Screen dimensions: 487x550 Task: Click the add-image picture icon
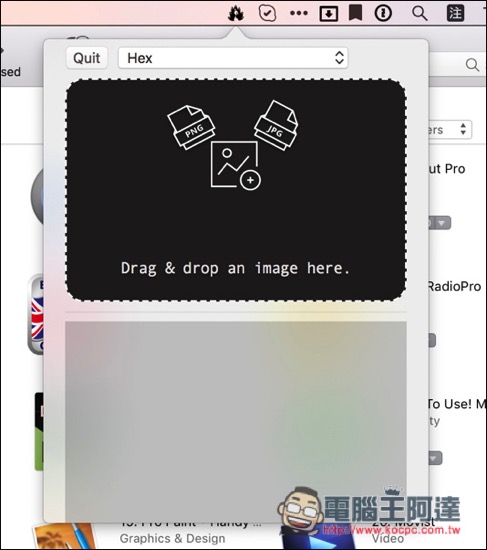(x=236, y=166)
